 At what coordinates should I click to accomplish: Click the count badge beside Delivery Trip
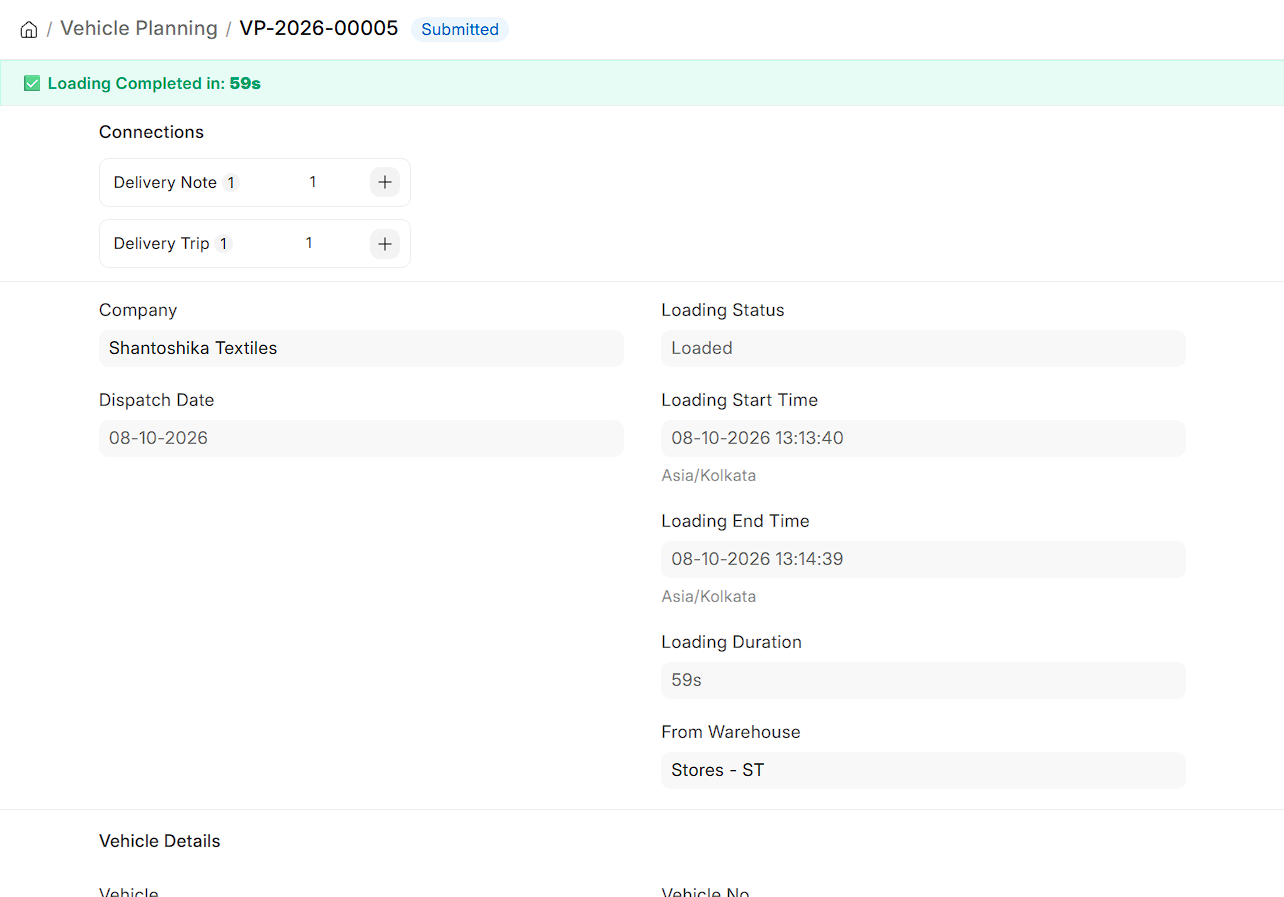[224, 244]
